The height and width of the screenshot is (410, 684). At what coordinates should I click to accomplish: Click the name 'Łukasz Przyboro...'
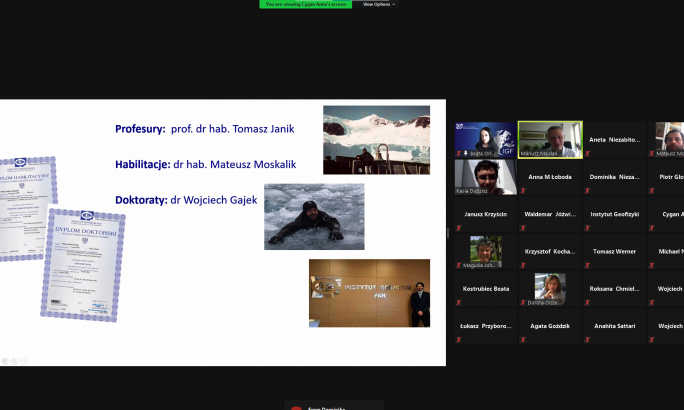pyautogui.click(x=486, y=326)
